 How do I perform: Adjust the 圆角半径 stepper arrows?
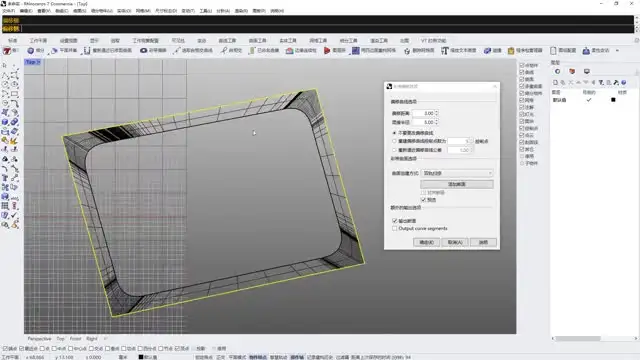[x=437, y=122]
